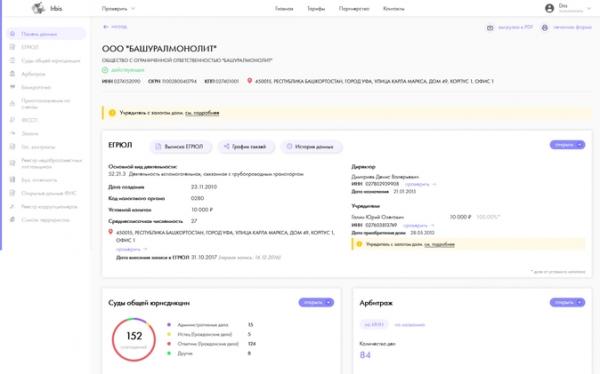Click the Суды общей юрисдикции sidebar icon

(12, 60)
